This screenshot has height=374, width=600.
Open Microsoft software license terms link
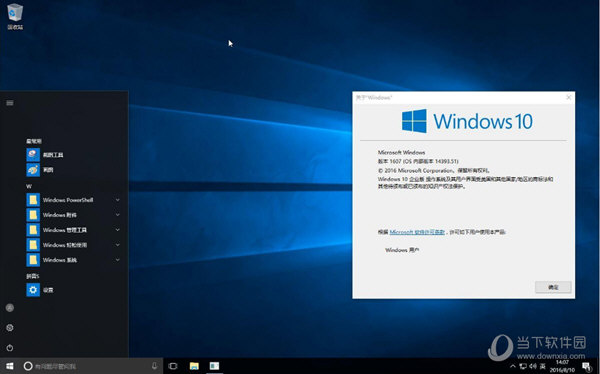[417, 232]
